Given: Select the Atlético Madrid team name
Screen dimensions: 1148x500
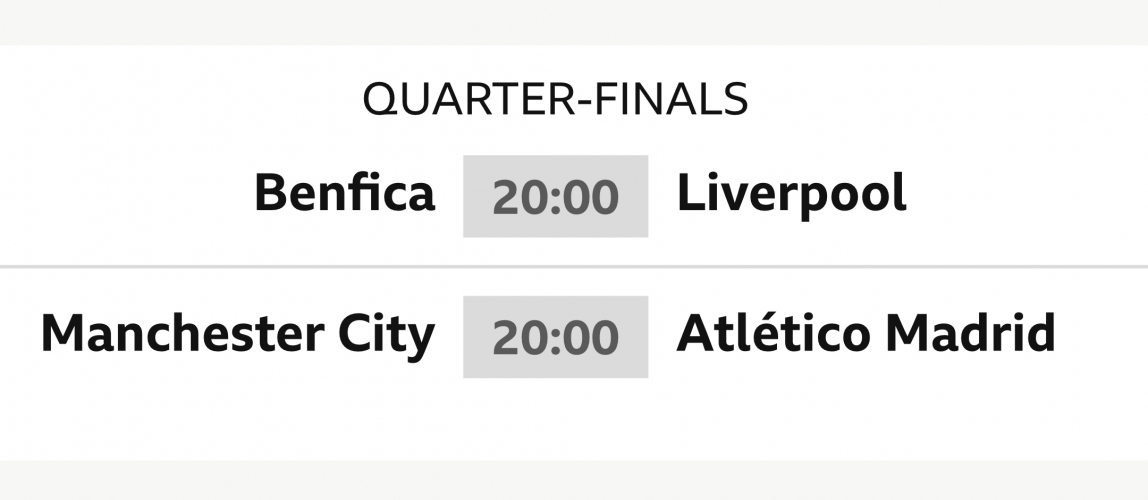Looking at the screenshot, I should point(866,334).
